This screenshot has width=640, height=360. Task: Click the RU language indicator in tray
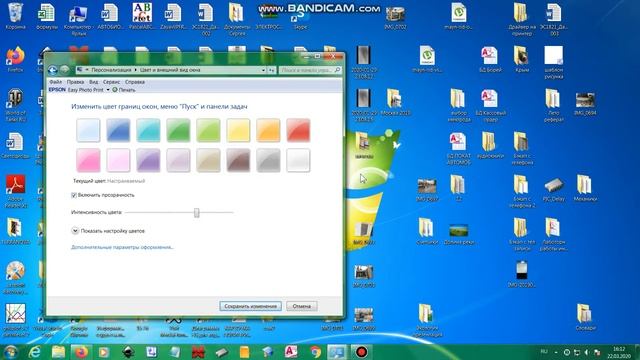544,351
